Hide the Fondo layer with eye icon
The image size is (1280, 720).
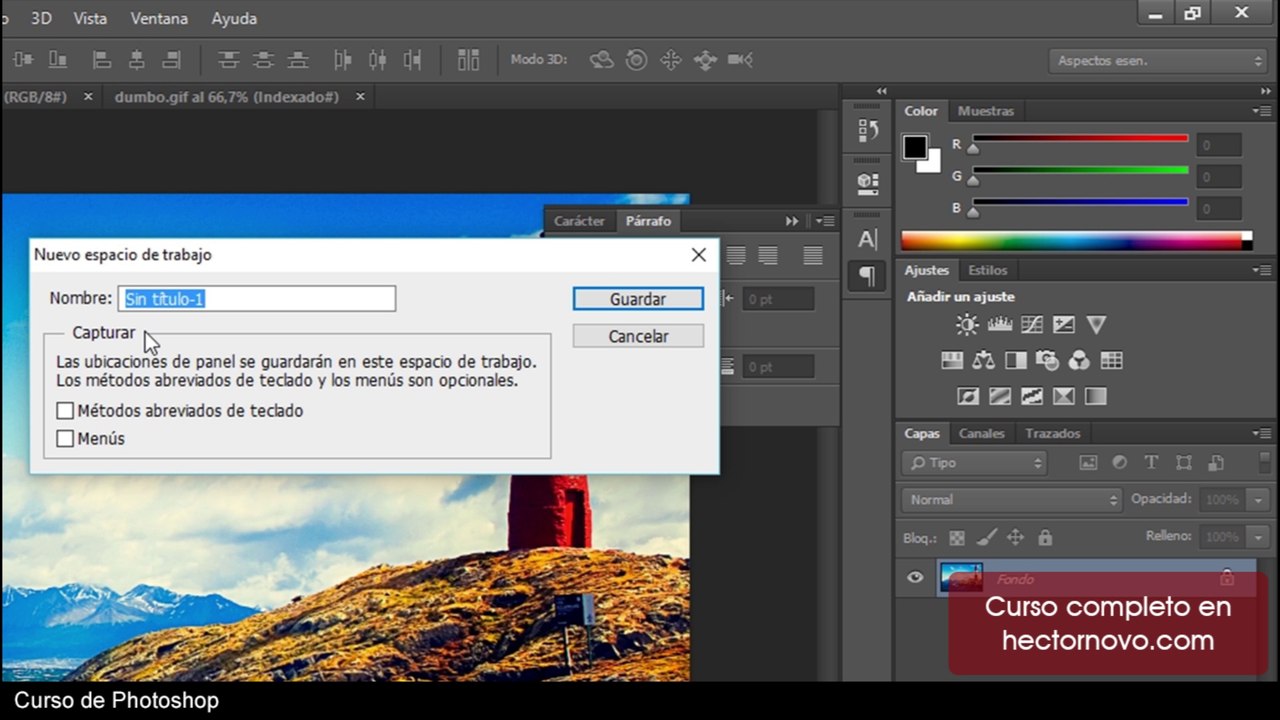[x=915, y=578]
